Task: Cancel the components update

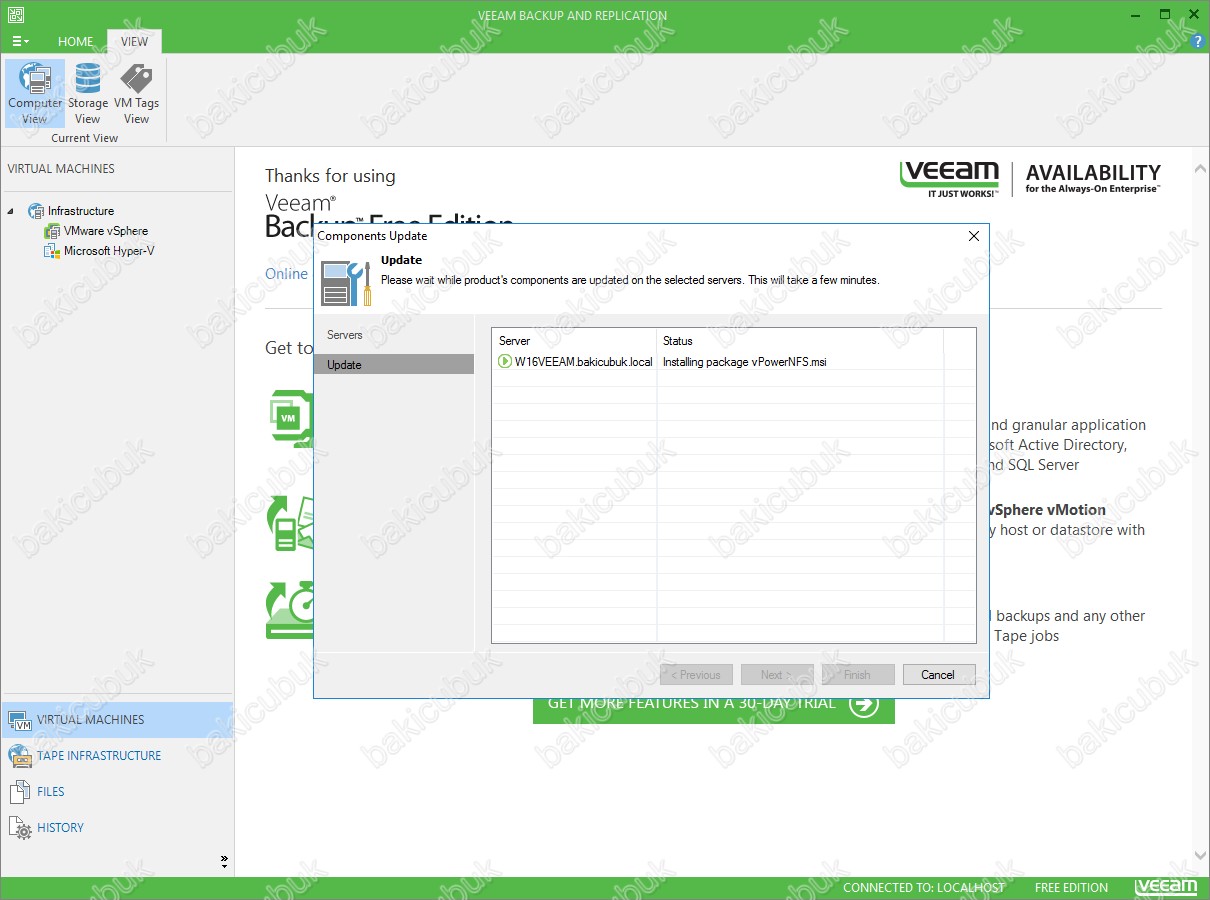Action: [938, 675]
